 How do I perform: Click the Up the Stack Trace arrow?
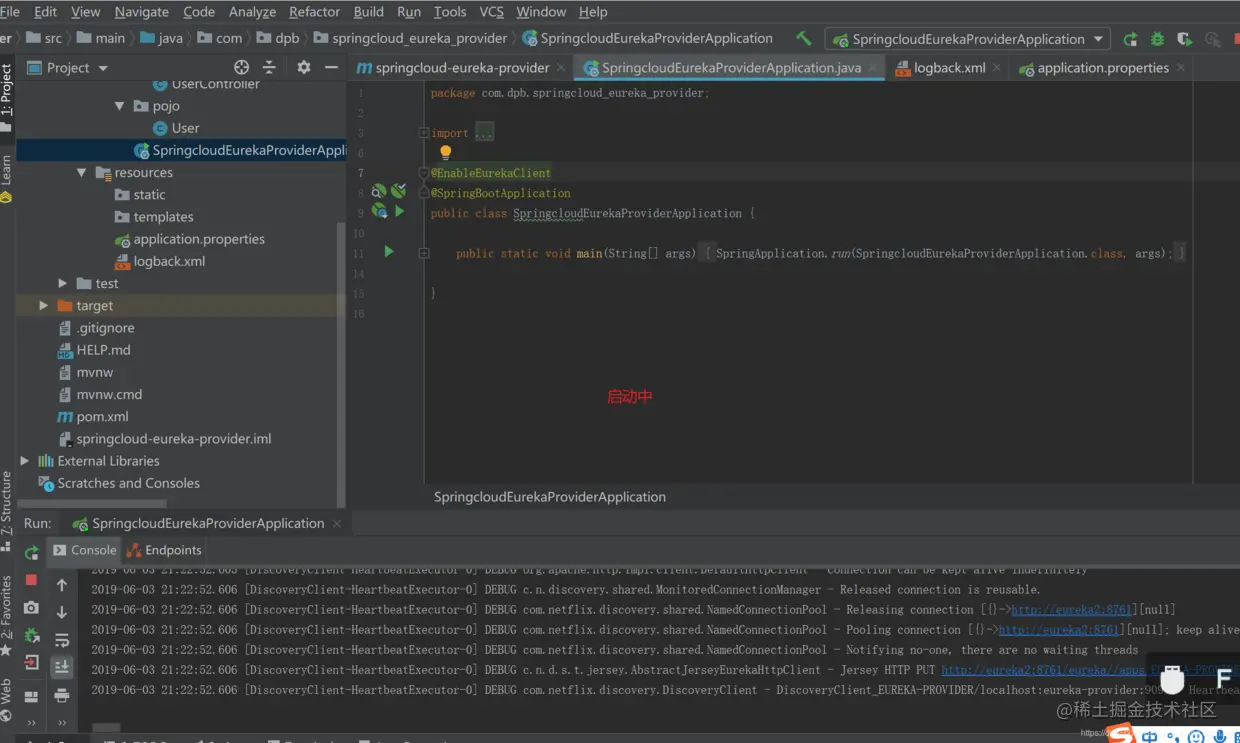62,585
